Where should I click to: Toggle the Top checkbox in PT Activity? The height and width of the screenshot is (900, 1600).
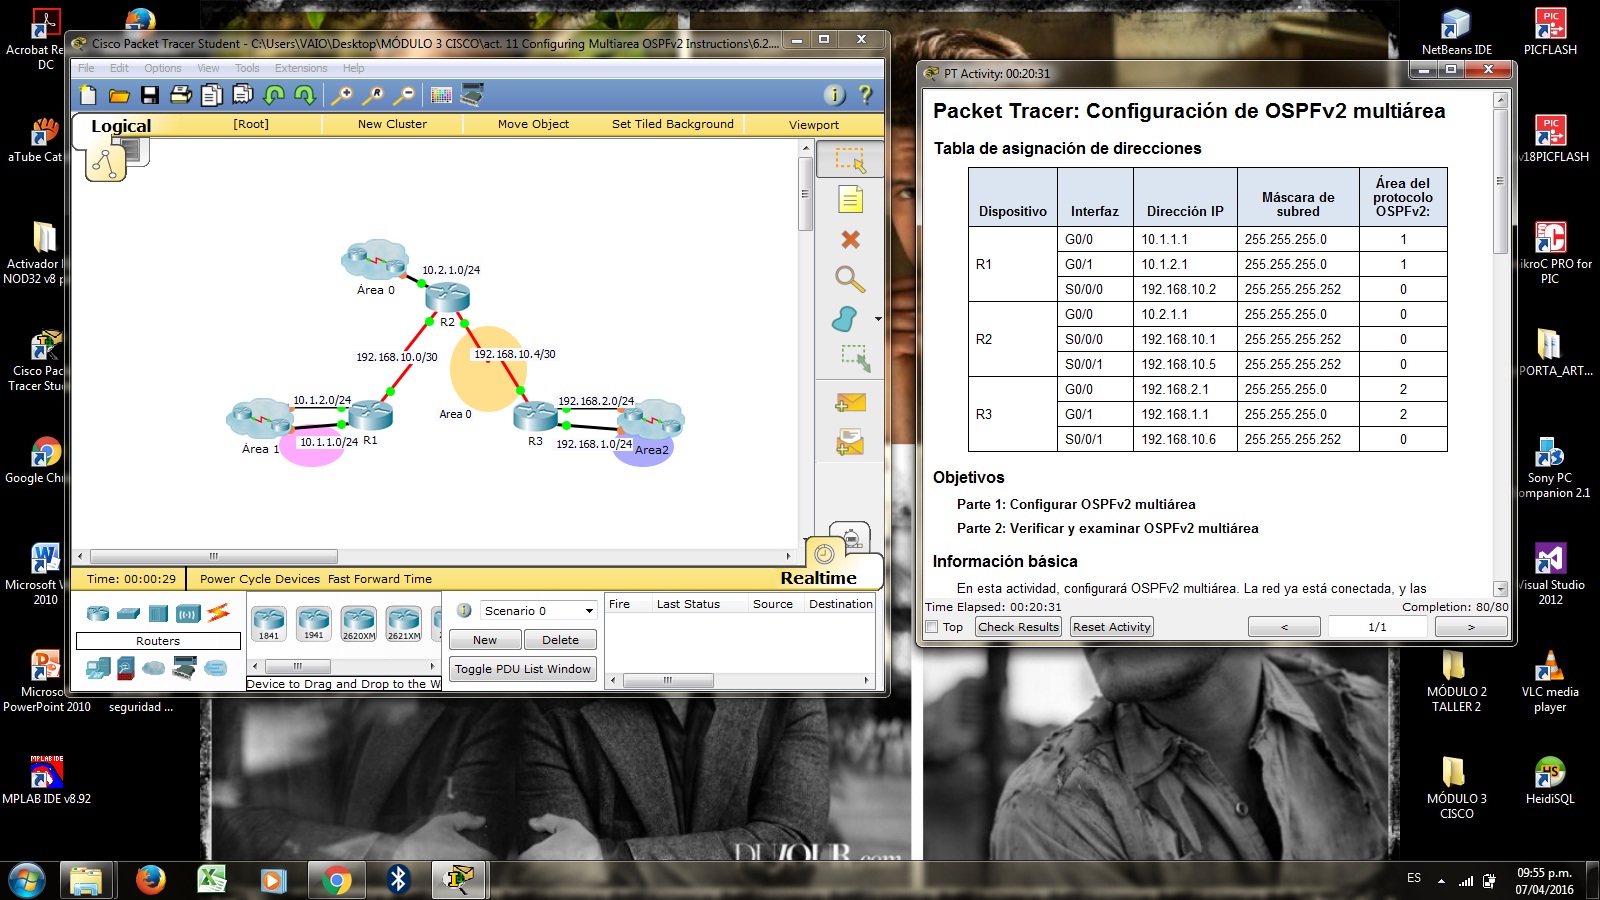click(932, 627)
